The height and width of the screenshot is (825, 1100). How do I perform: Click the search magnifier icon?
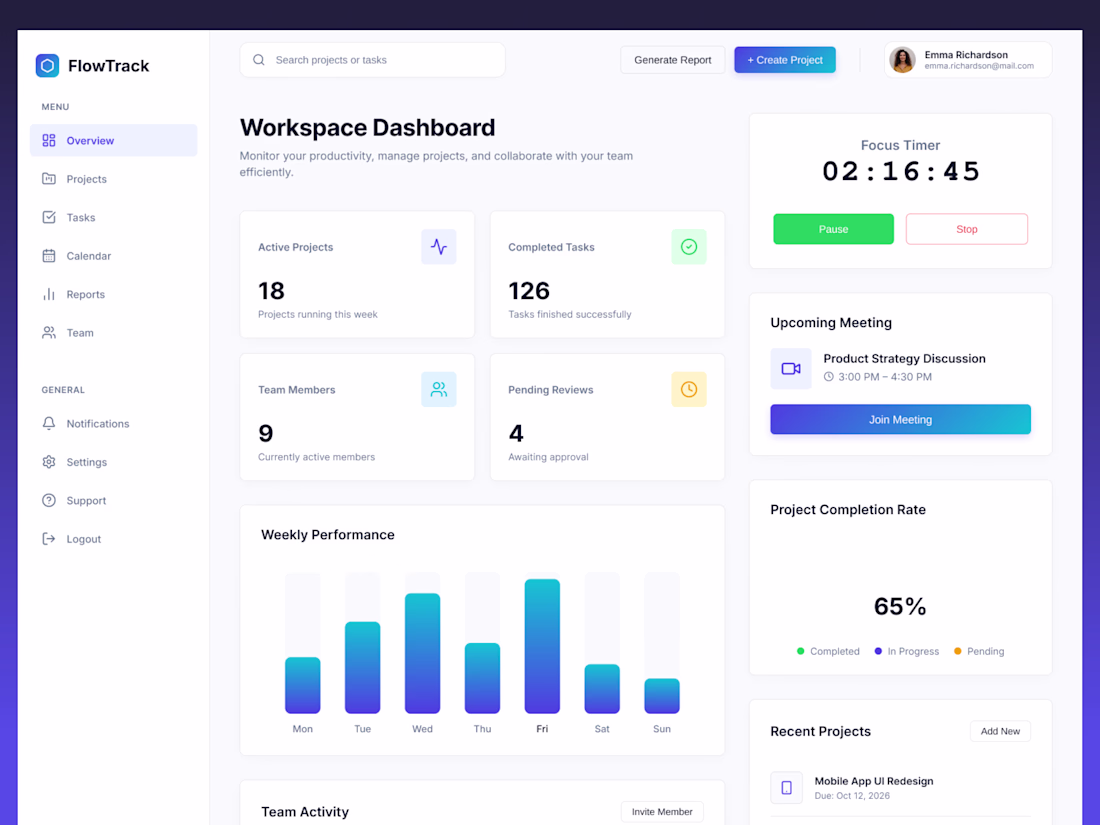[x=259, y=60]
